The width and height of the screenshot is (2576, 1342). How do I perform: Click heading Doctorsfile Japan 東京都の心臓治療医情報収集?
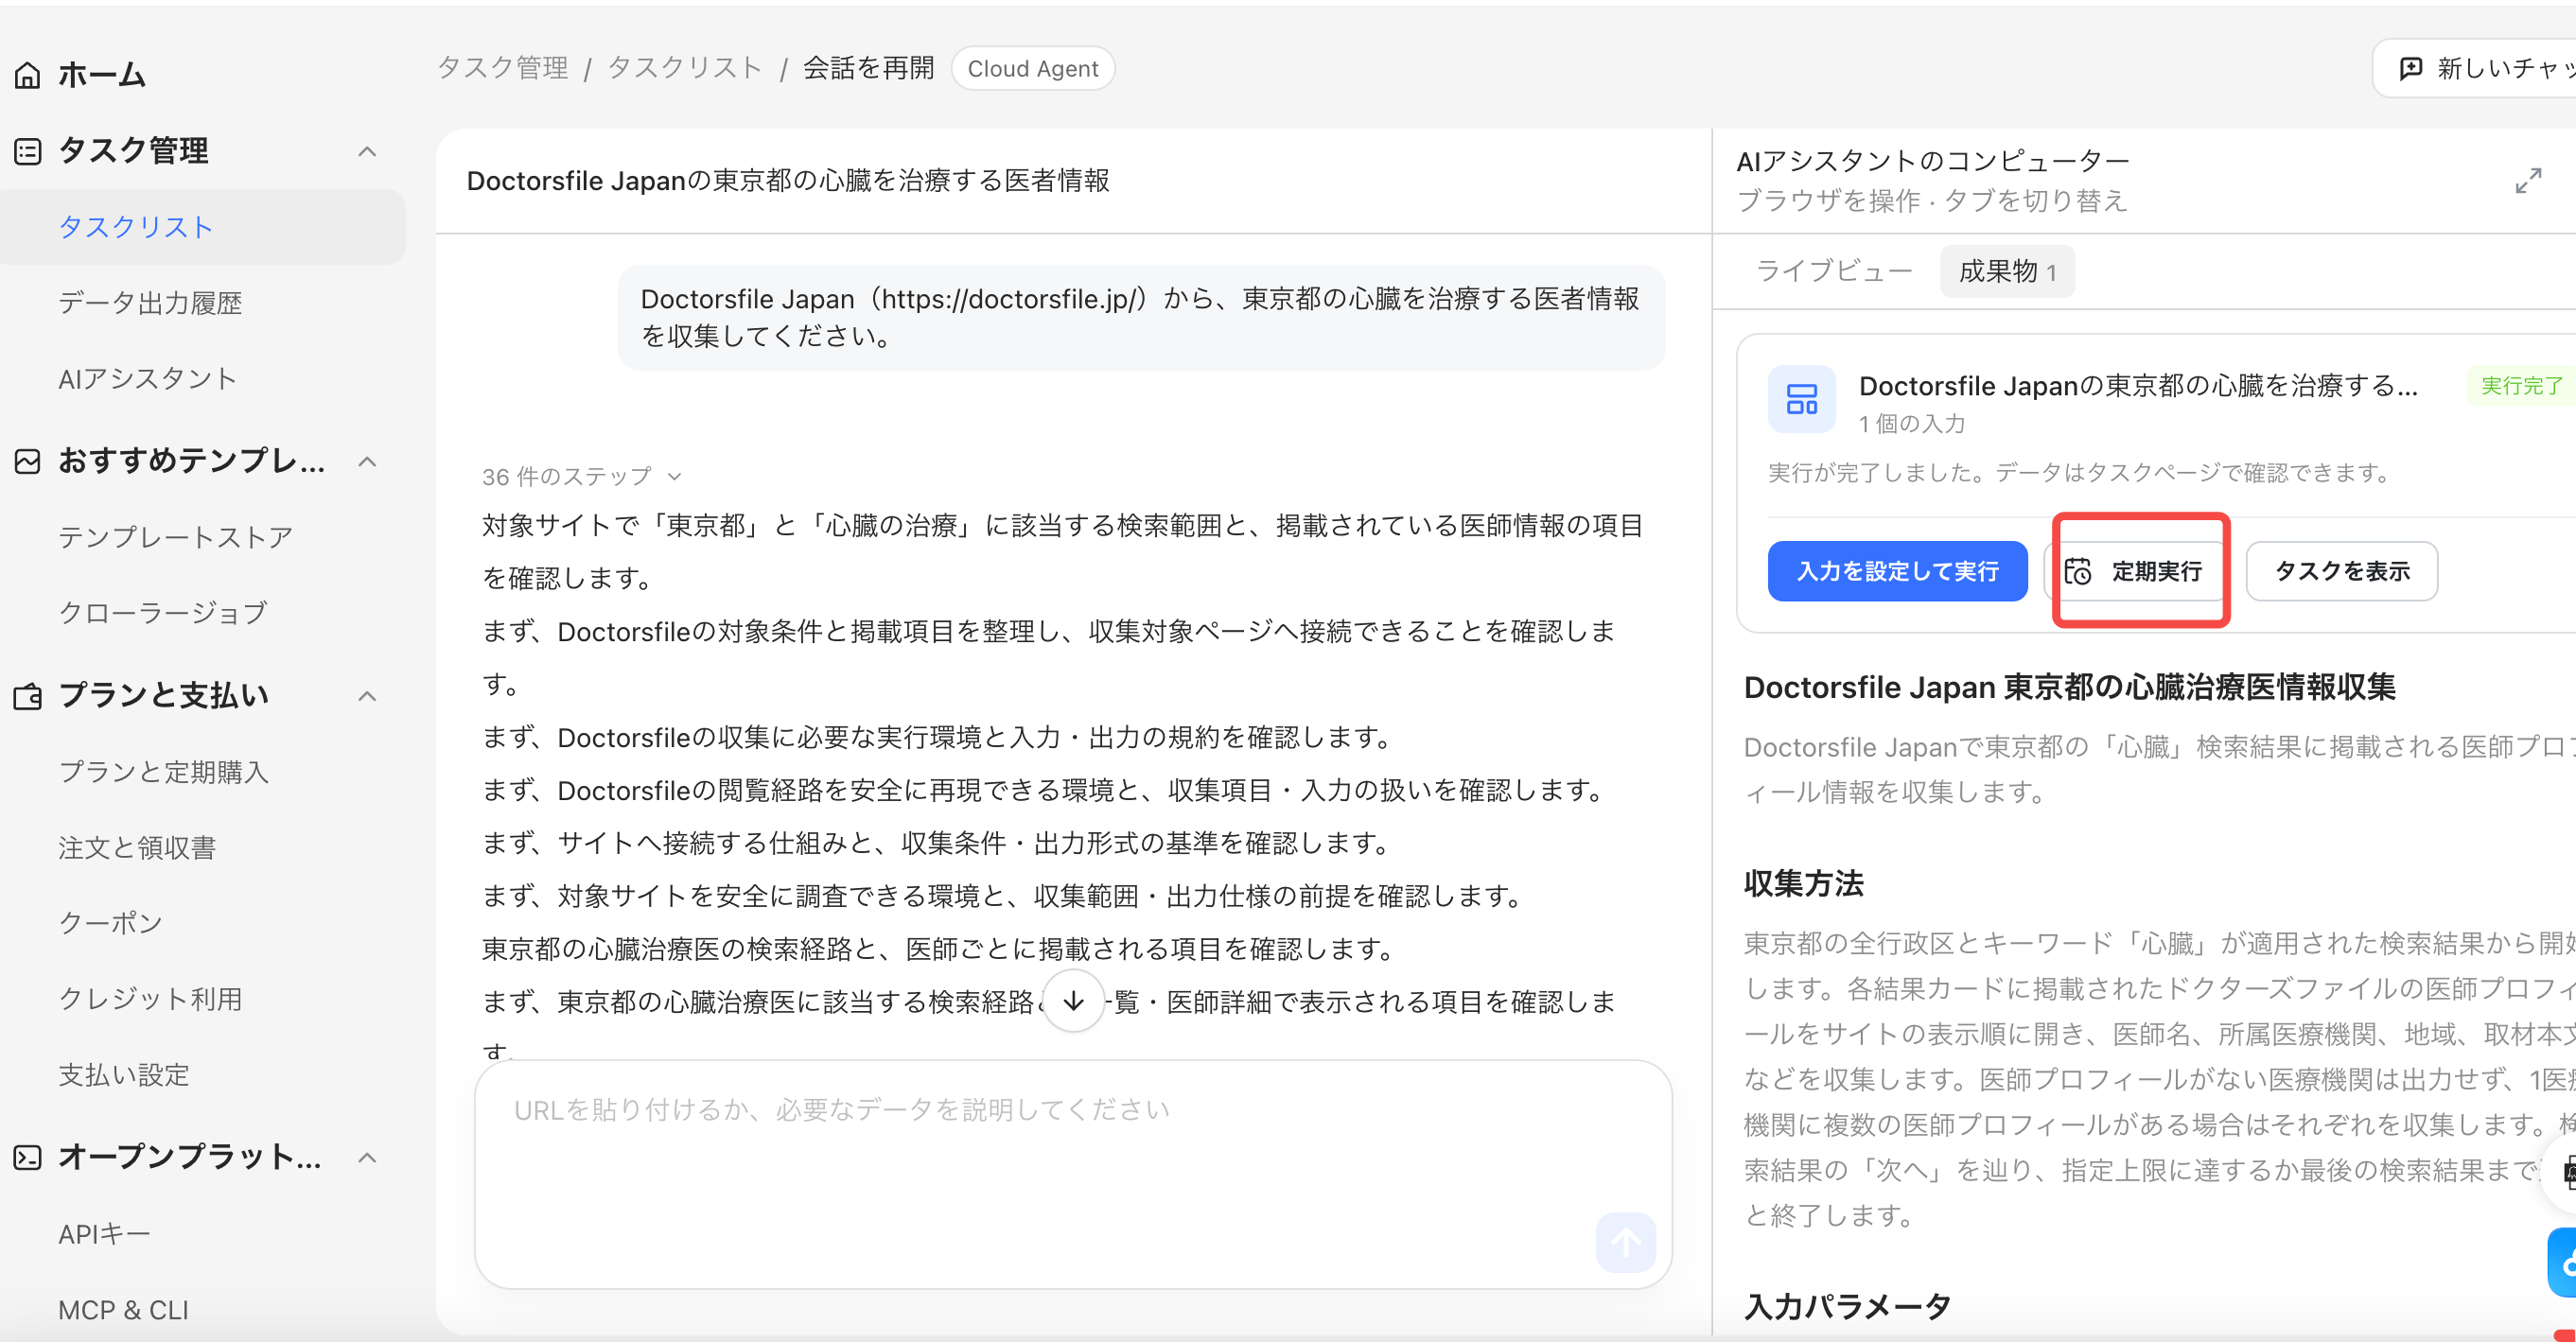pos(2069,688)
